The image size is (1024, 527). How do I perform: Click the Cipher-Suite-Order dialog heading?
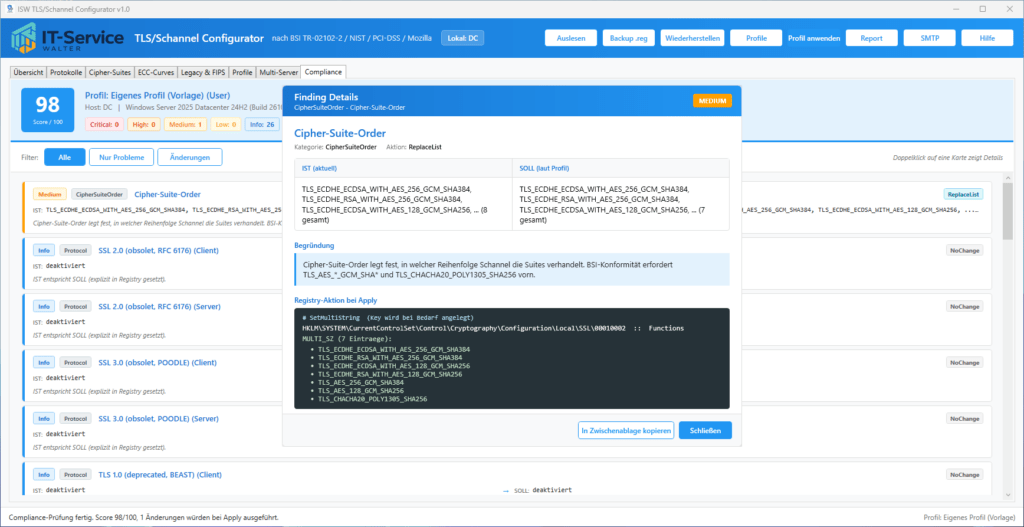click(x=340, y=133)
